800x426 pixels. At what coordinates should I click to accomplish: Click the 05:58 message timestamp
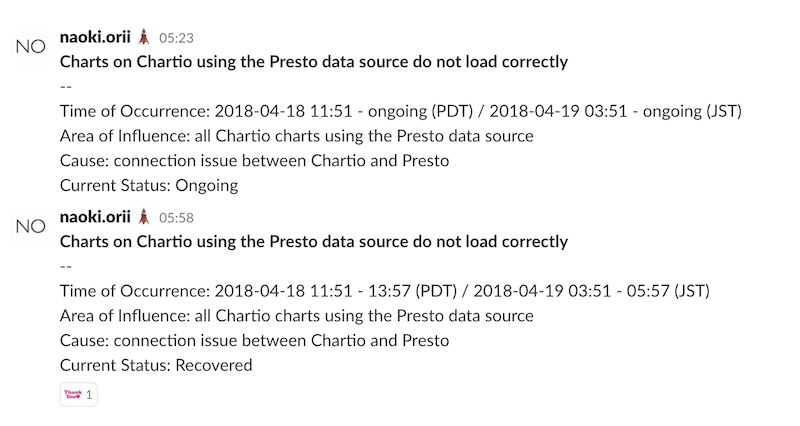tap(176, 218)
